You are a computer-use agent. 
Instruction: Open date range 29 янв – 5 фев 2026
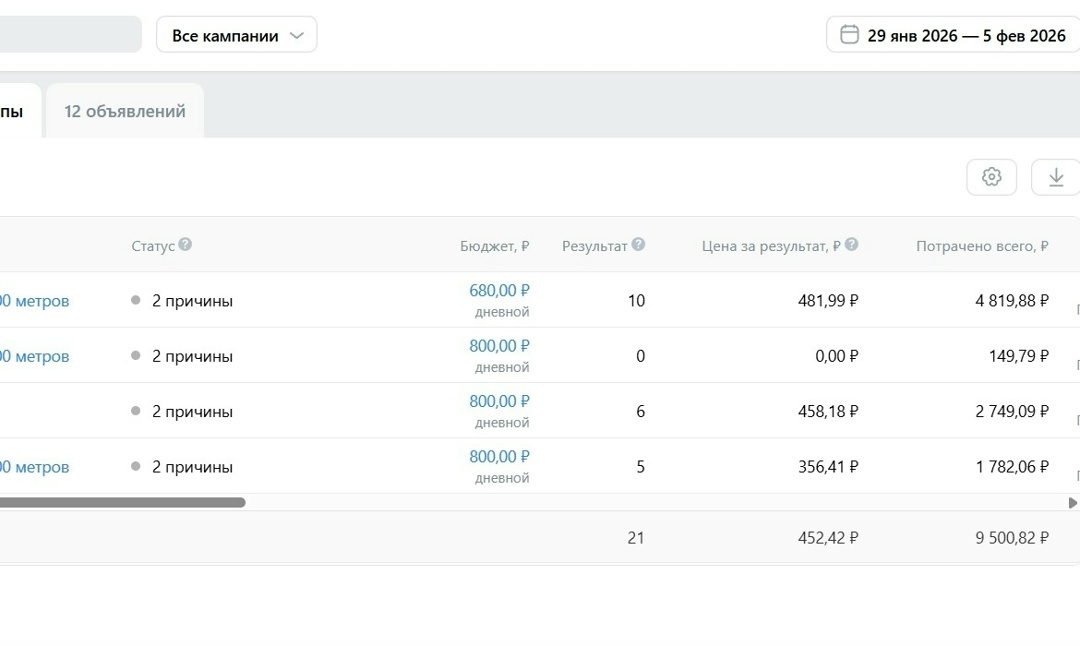click(966, 35)
